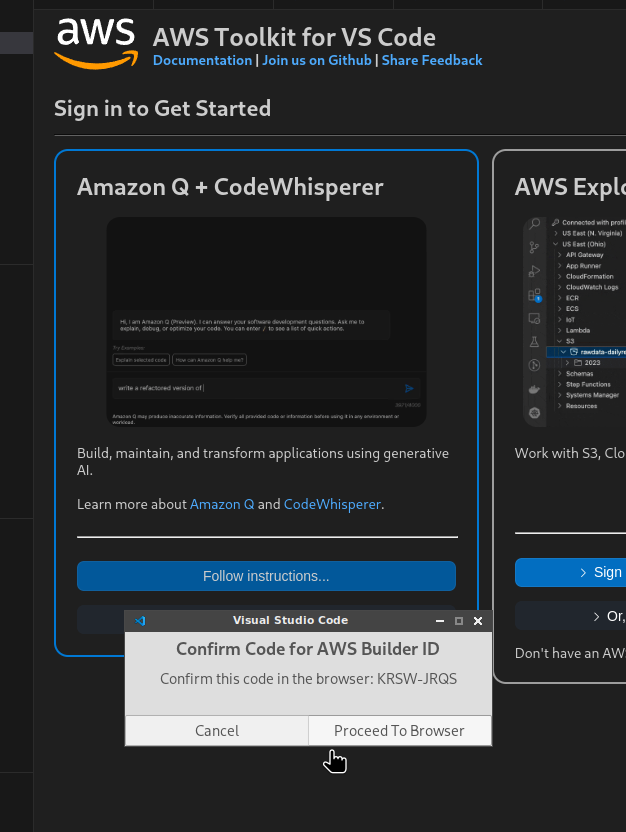Screen dimensions: 626x832
Task: Click the AWS logo
Action: [x=96, y=44]
